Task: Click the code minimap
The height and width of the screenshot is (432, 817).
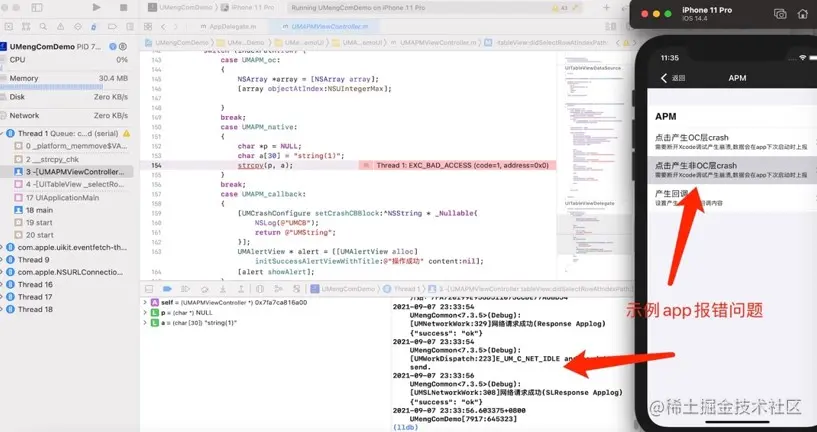Action: click(592, 162)
